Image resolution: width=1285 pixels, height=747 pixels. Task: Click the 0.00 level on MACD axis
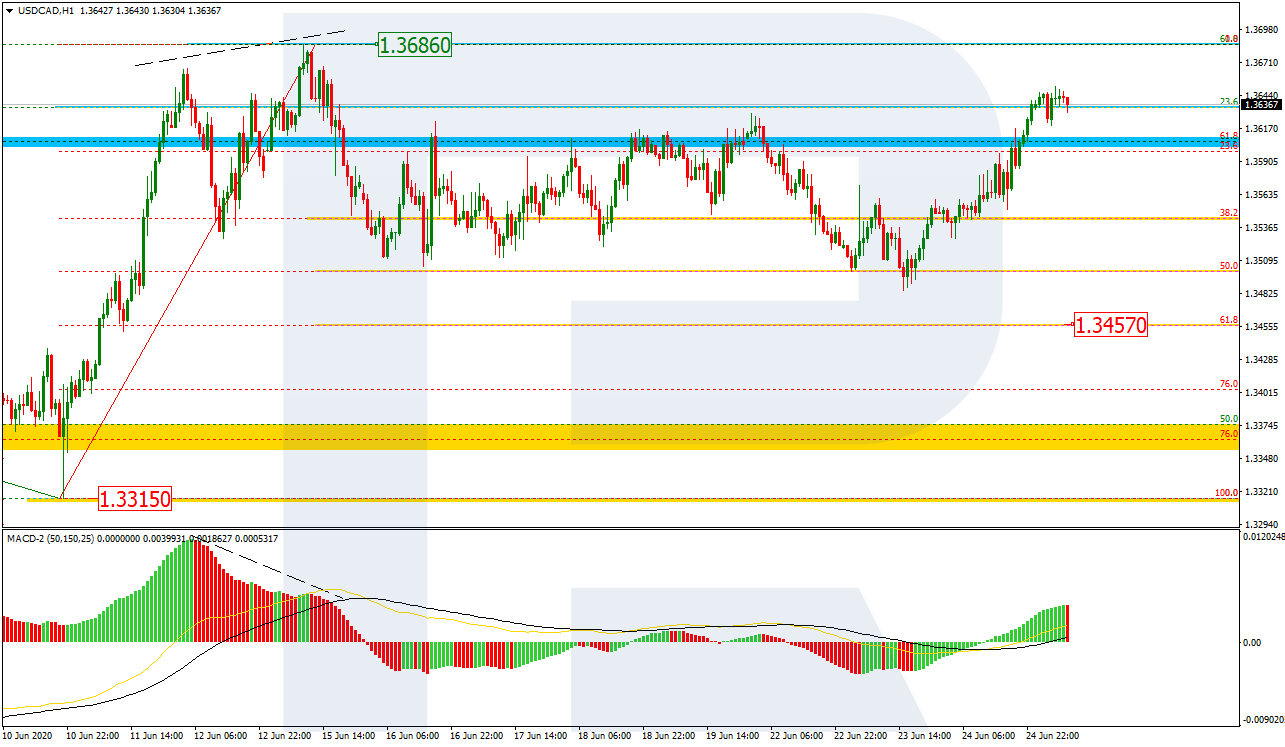point(1251,642)
